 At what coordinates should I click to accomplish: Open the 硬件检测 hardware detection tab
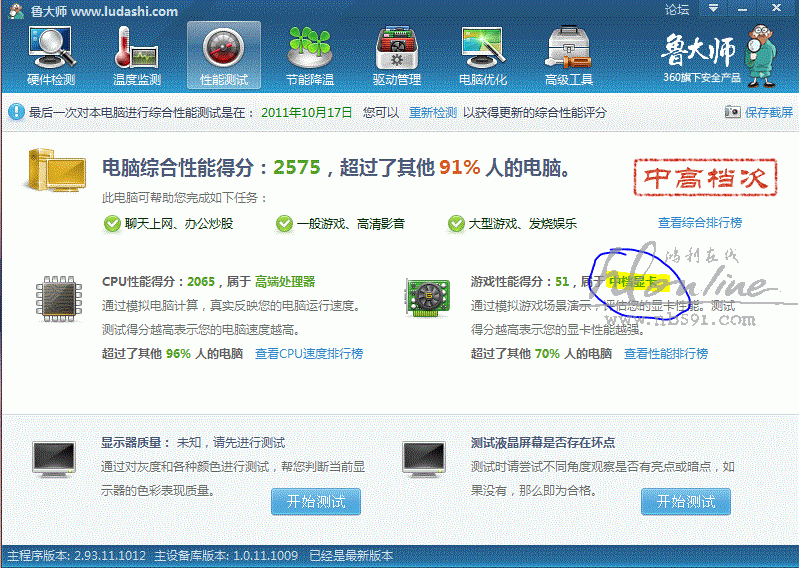tap(51, 56)
